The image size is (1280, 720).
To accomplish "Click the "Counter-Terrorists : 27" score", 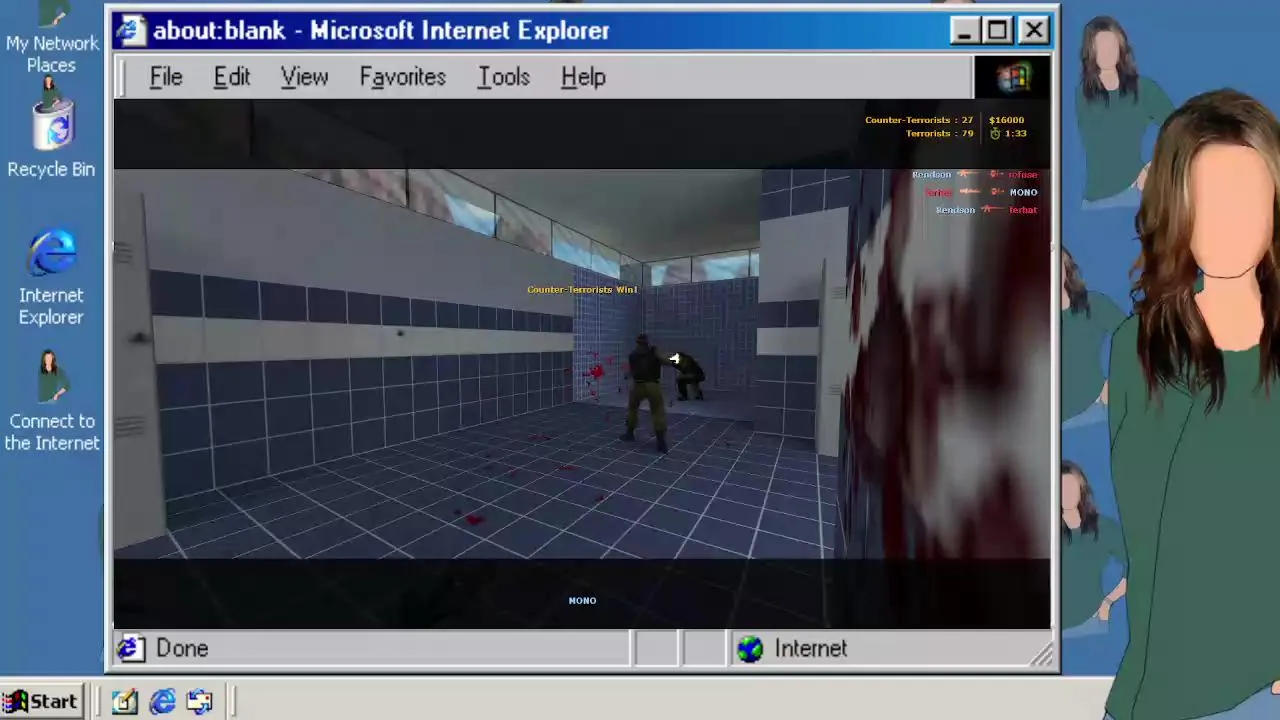I will click(919, 120).
